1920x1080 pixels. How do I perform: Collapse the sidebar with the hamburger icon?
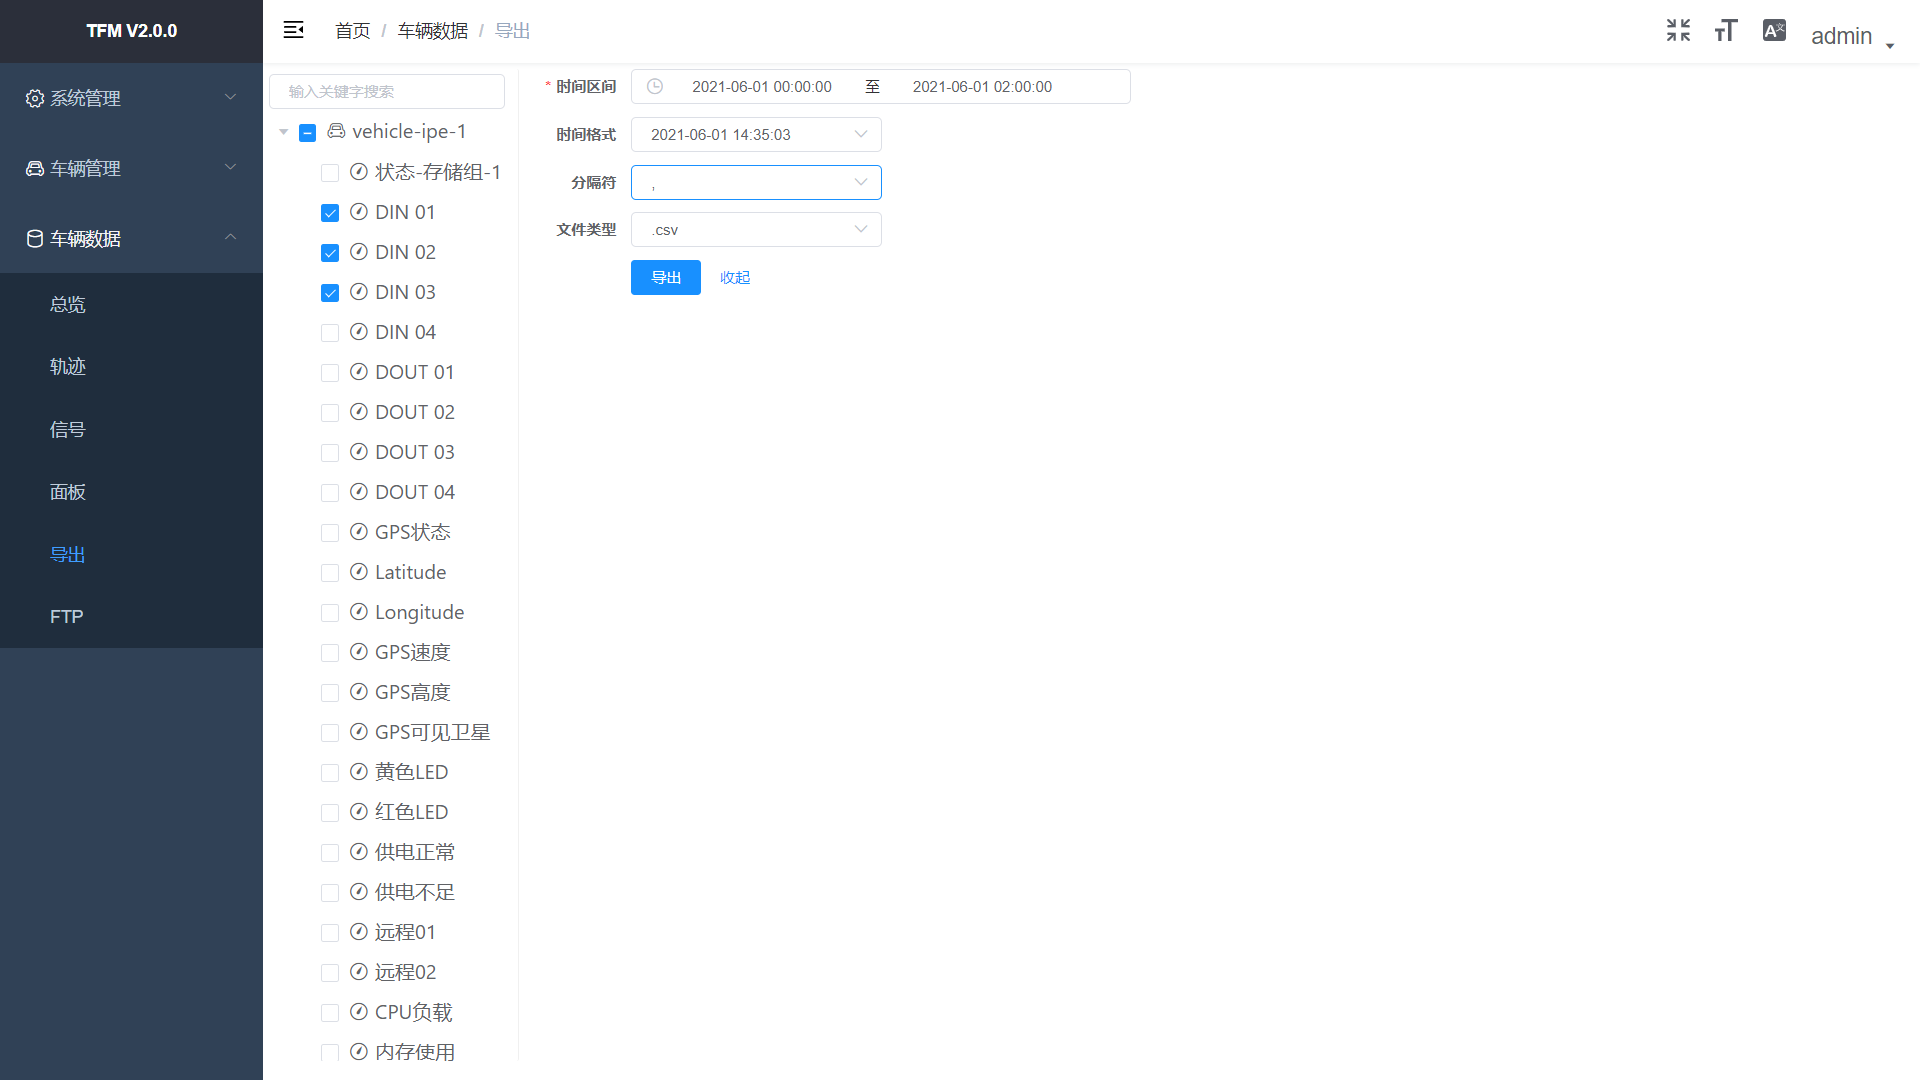pyautogui.click(x=293, y=30)
